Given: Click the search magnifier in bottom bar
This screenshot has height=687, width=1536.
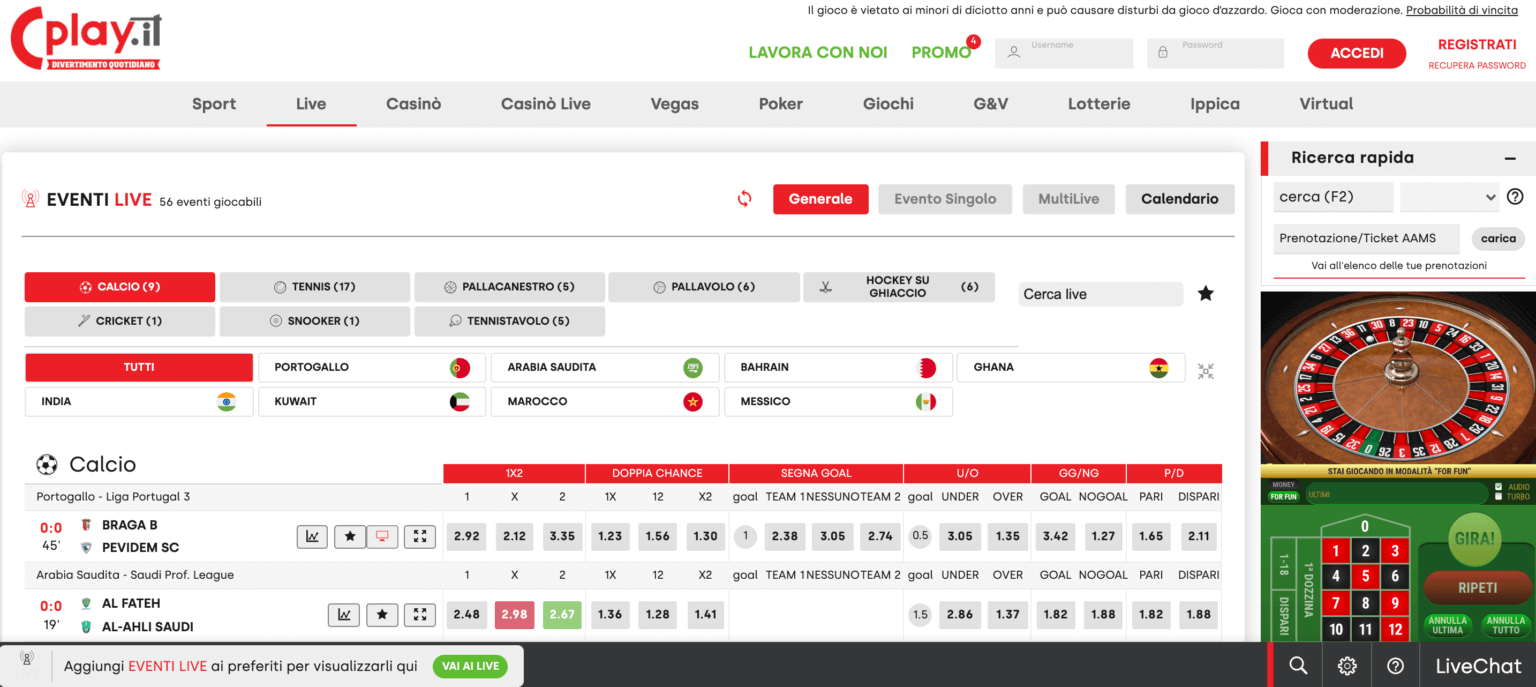Looking at the screenshot, I should (1298, 666).
